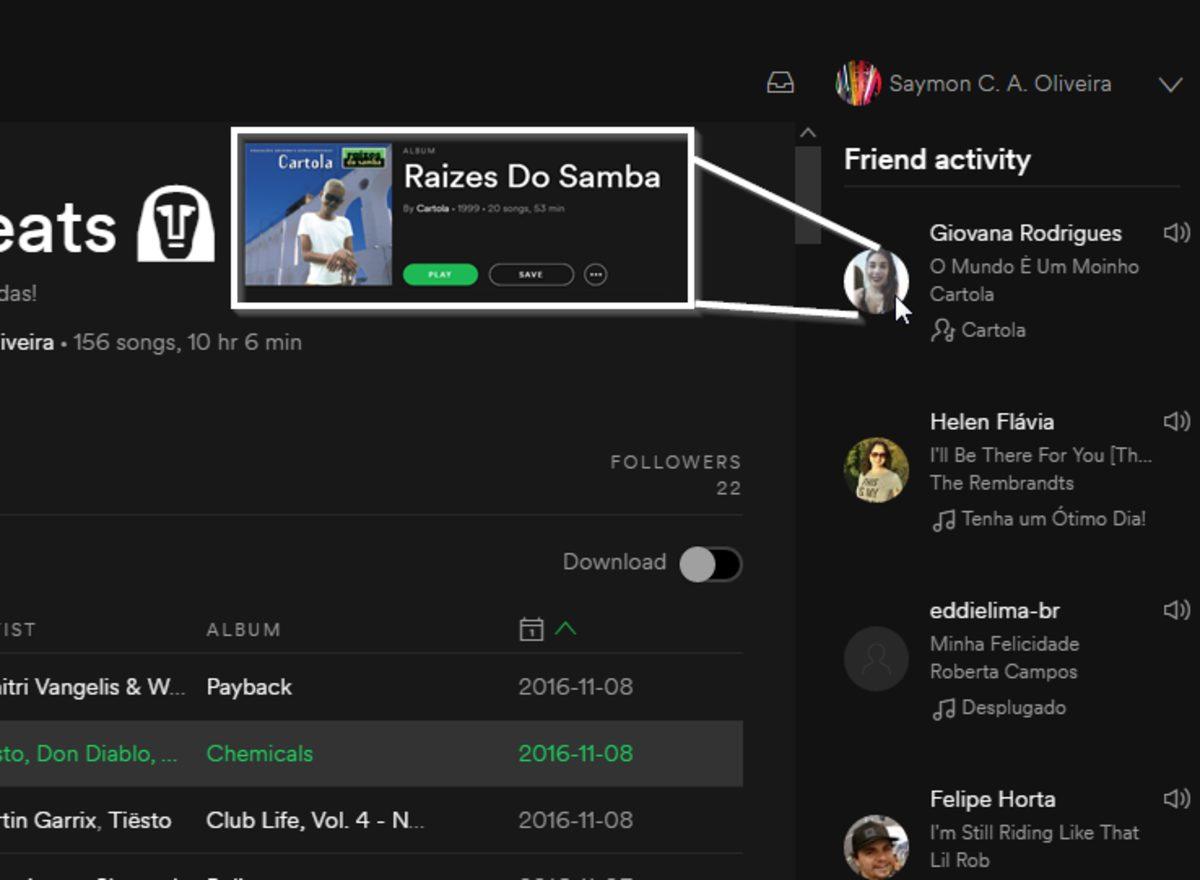Click the up arrow on the scrollbar
Screen dimensions: 1200x880
[x=809, y=131]
